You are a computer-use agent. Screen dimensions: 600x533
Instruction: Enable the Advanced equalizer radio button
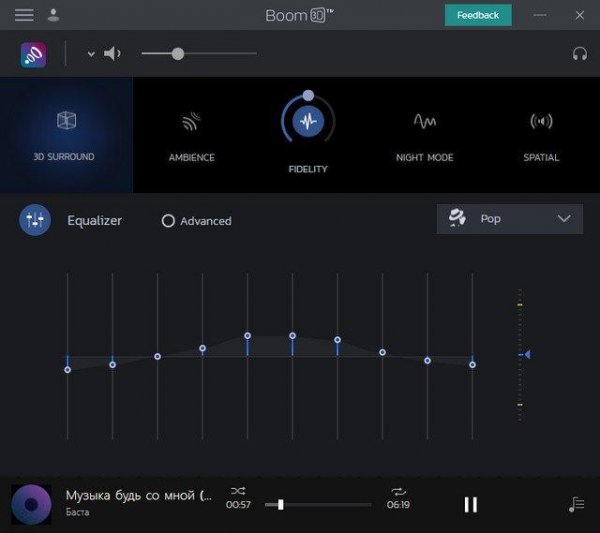click(x=168, y=221)
